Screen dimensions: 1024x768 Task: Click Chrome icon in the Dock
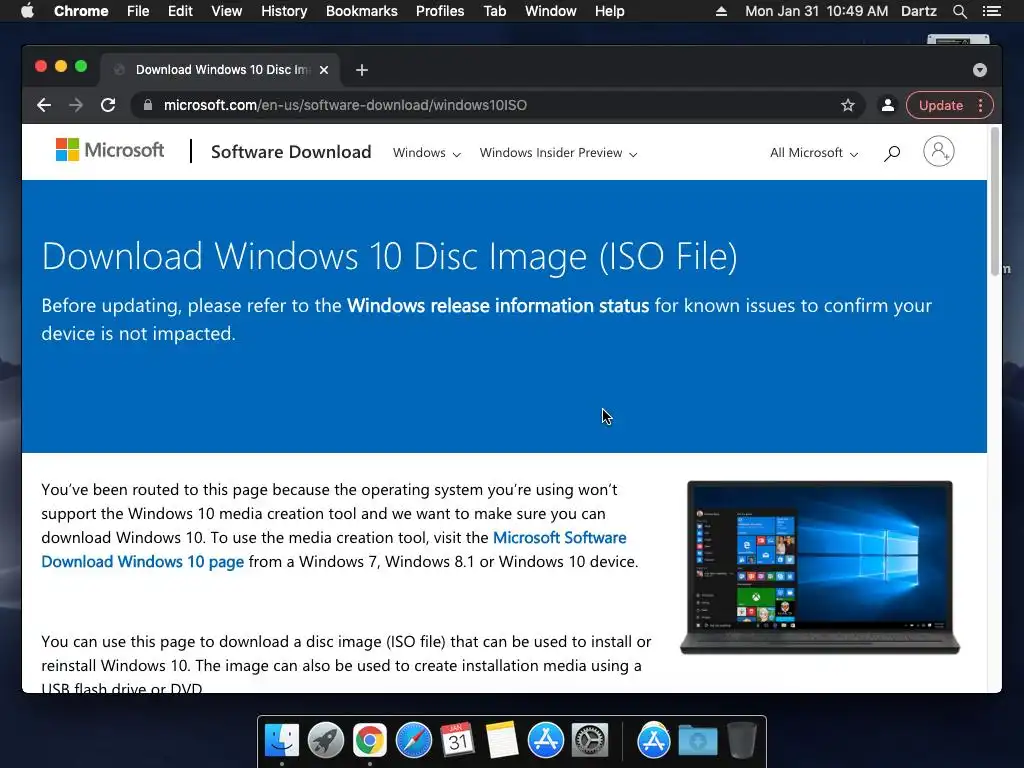coord(370,740)
